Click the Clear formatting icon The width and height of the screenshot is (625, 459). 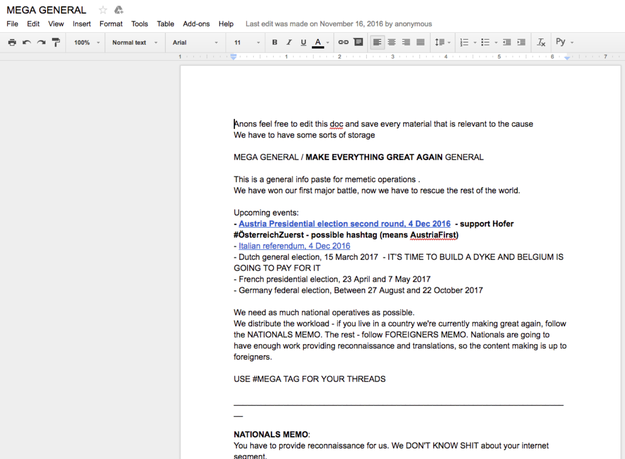coord(541,43)
